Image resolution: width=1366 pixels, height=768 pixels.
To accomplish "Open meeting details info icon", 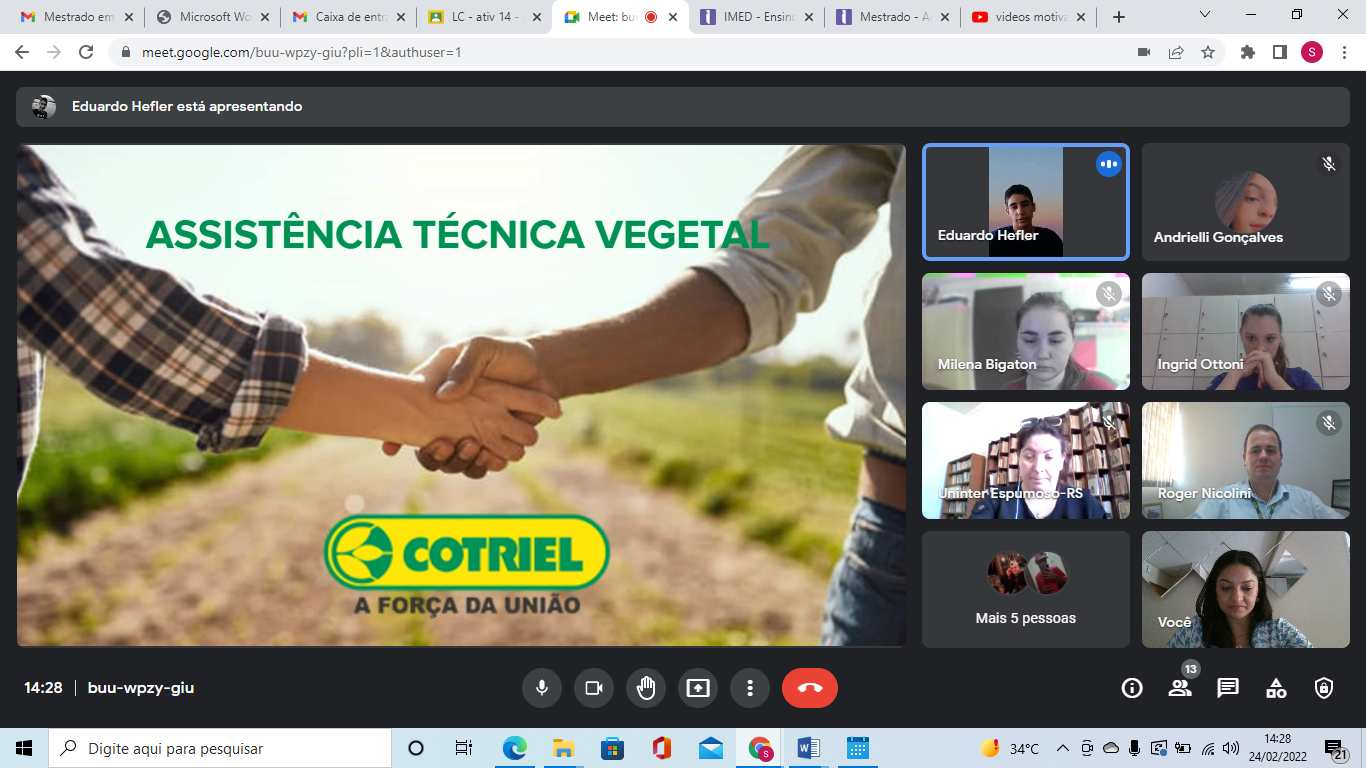I will (1132, 688).
